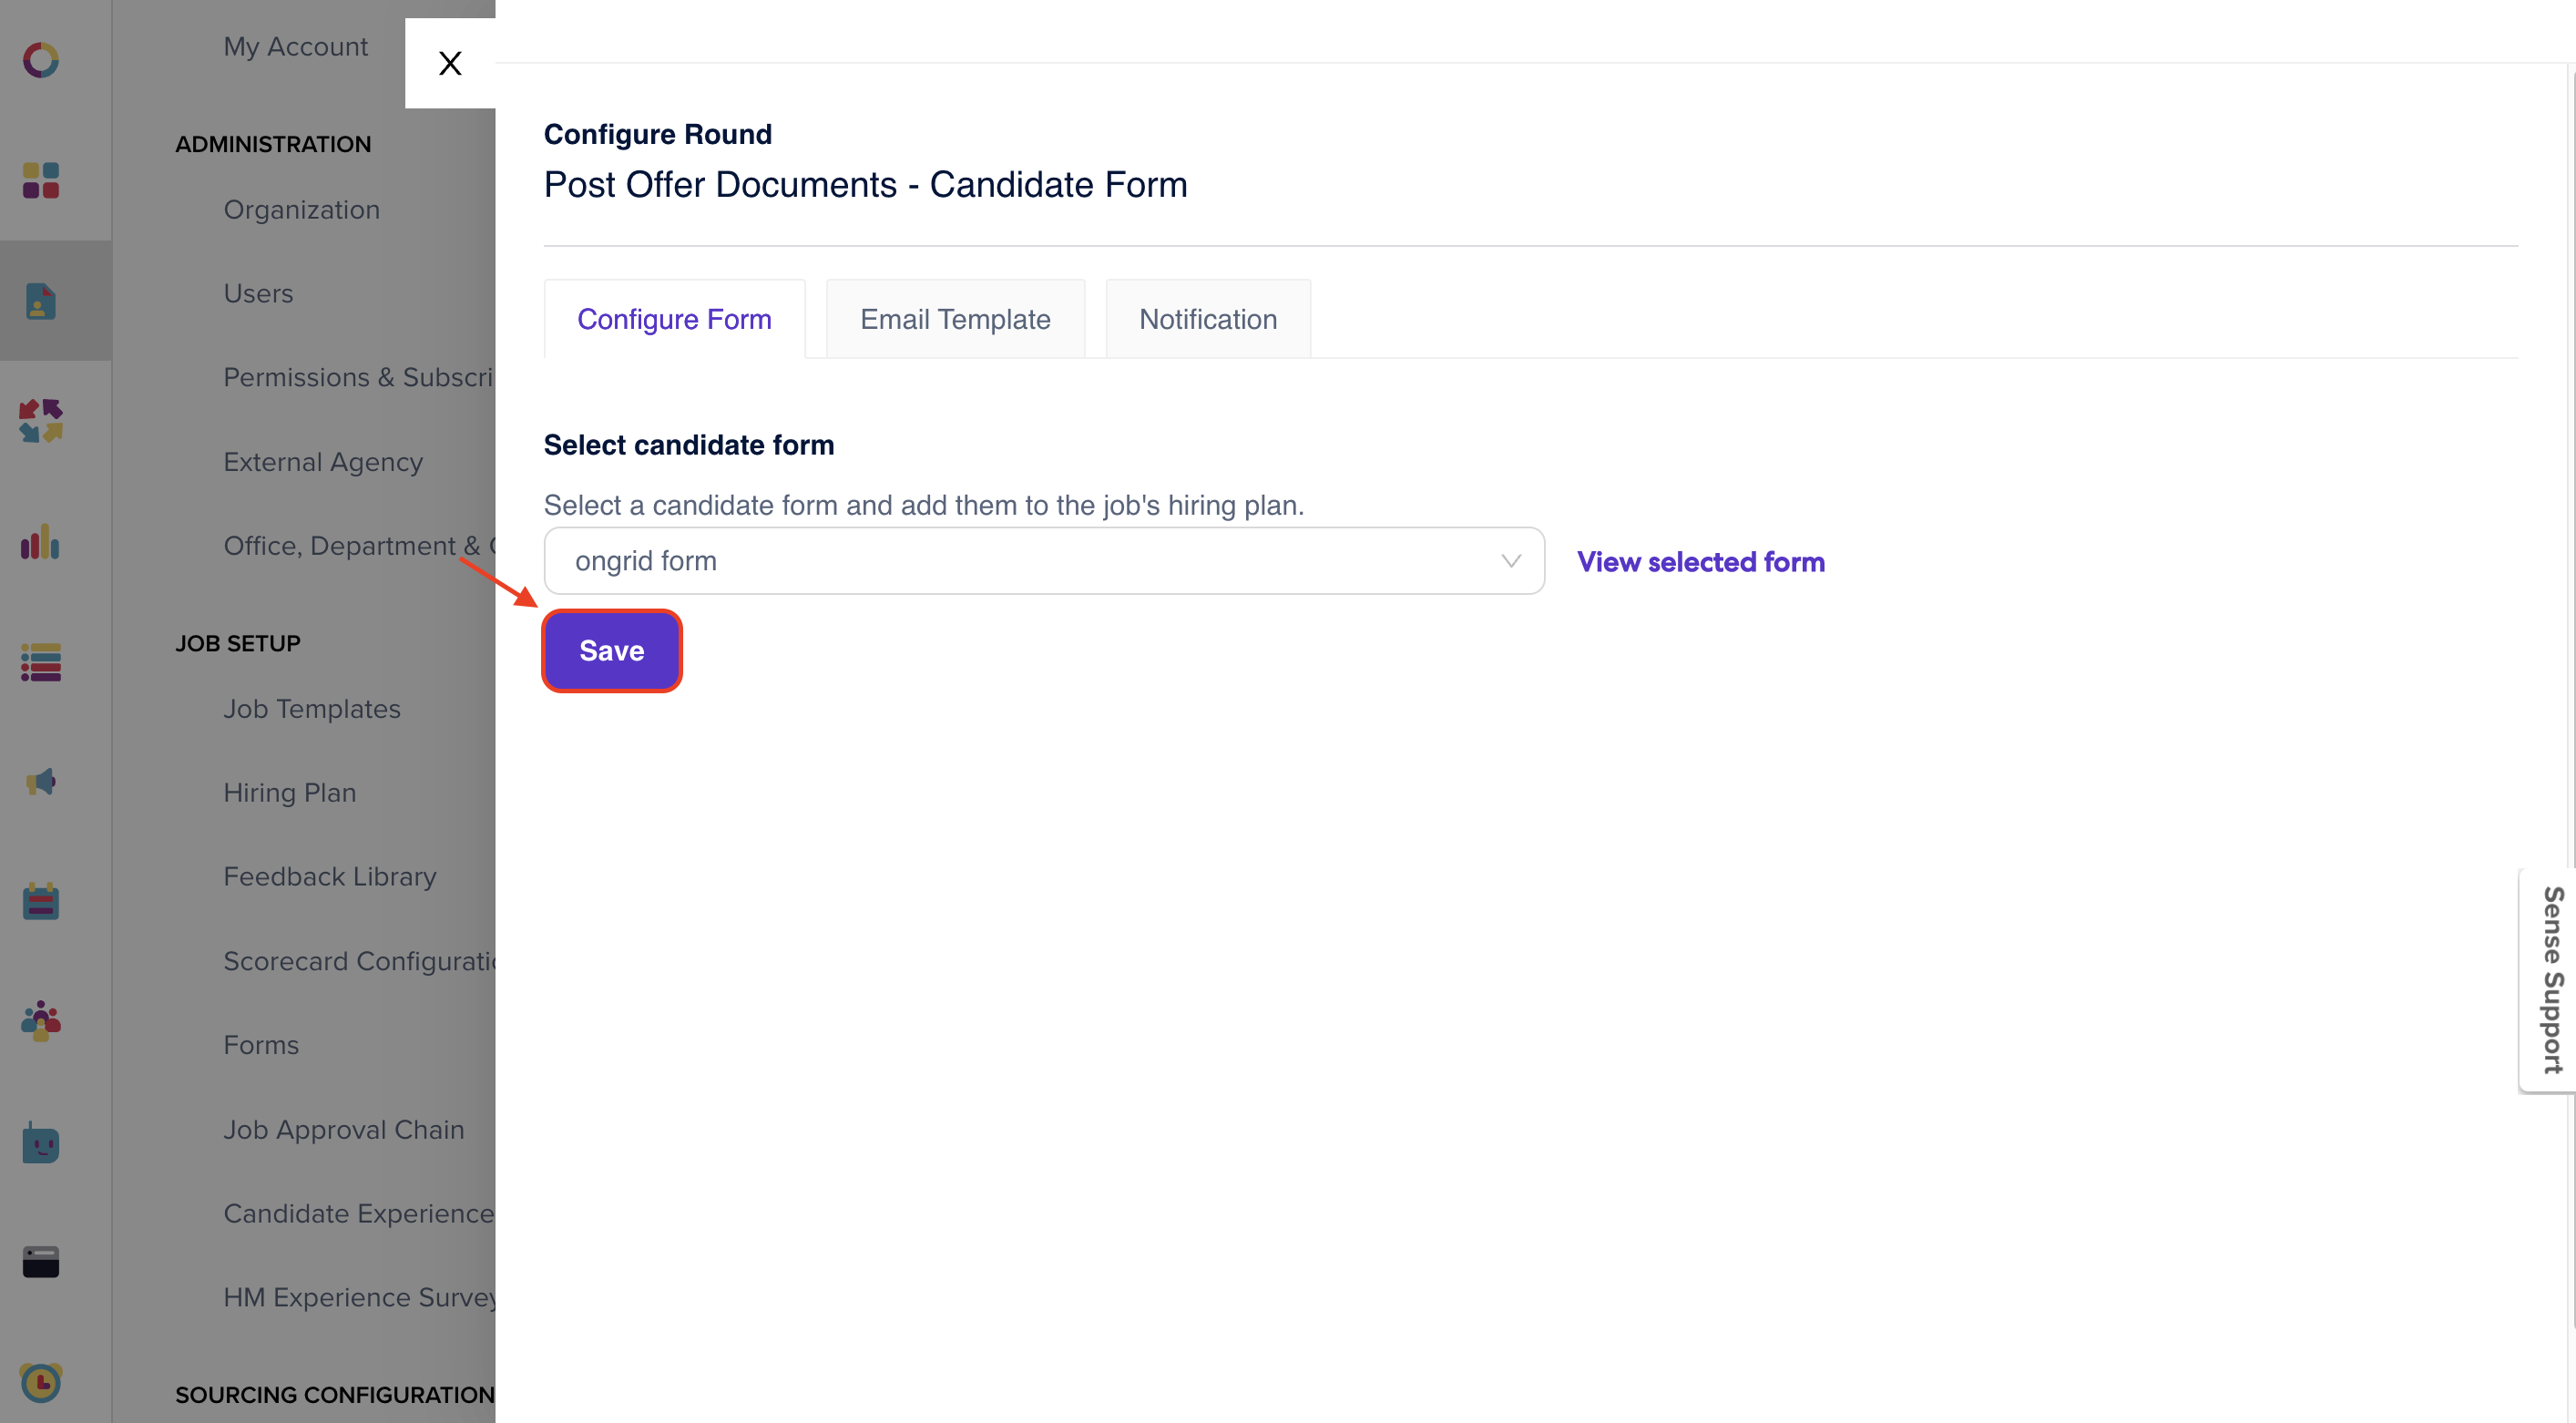Open the calendar scheduling icon
The height and width of the screenshot is (1423, 2576).
pos(40,902)
